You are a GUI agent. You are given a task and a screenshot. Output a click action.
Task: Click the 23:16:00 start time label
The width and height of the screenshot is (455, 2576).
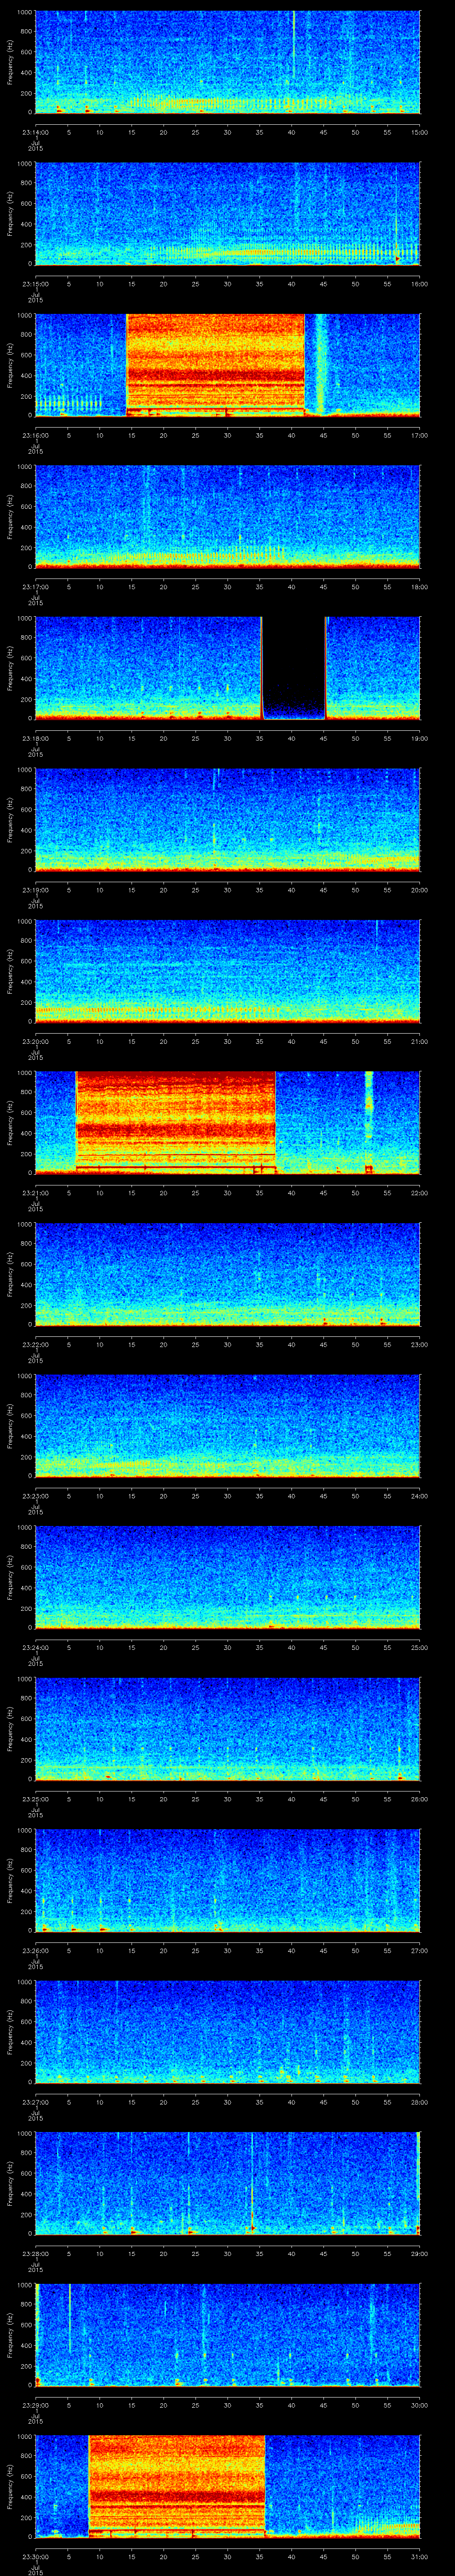tap(35, 435)
